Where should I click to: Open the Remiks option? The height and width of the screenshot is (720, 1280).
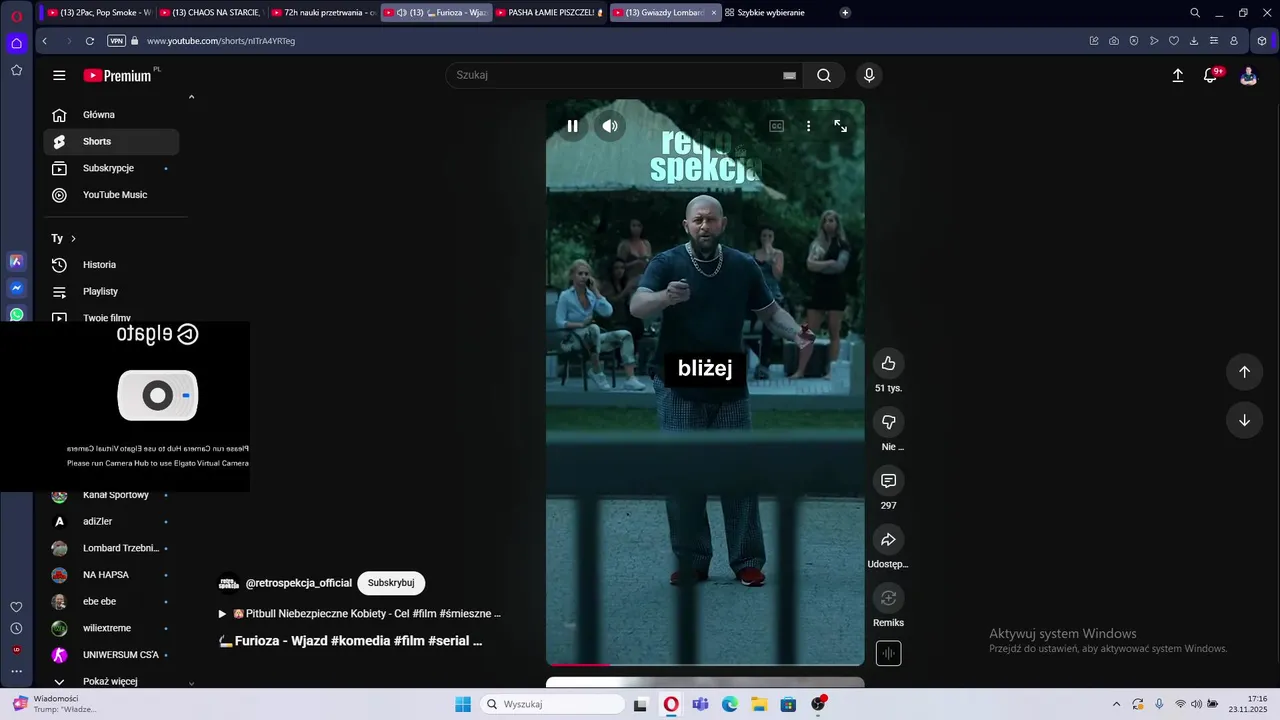coord(888,598)
